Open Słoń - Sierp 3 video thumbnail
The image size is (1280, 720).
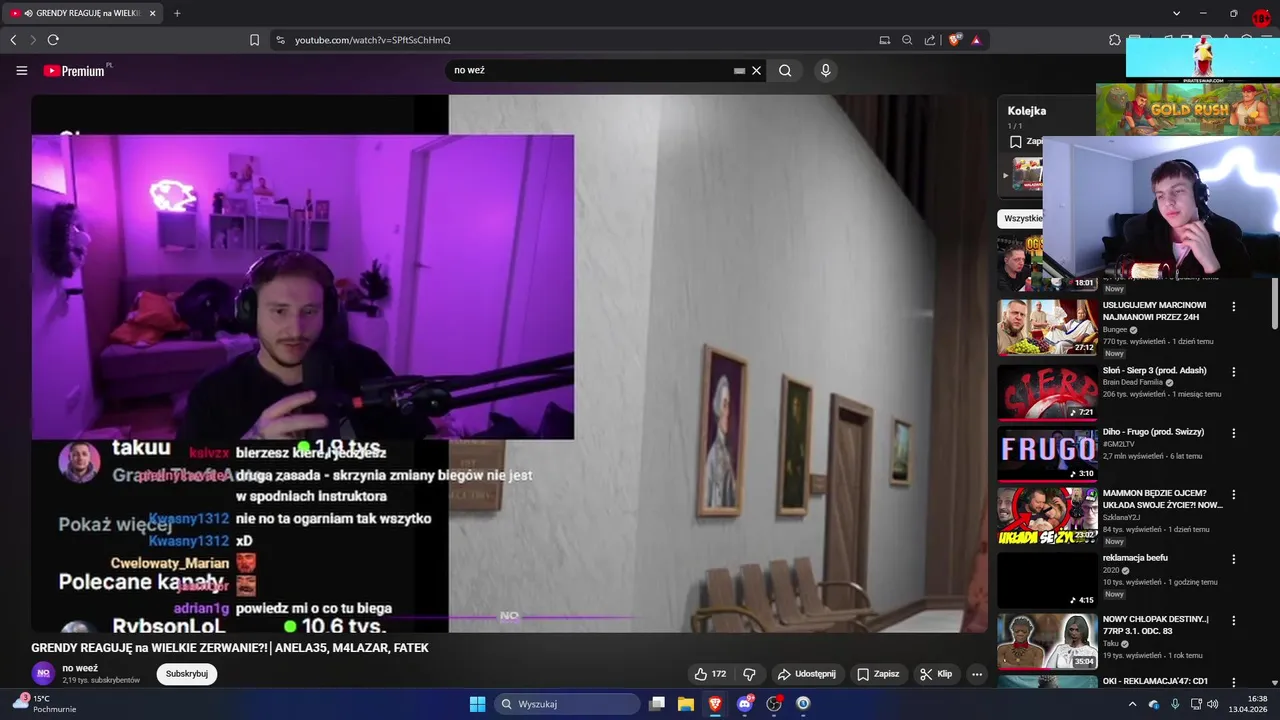[x=1047, y=392]
